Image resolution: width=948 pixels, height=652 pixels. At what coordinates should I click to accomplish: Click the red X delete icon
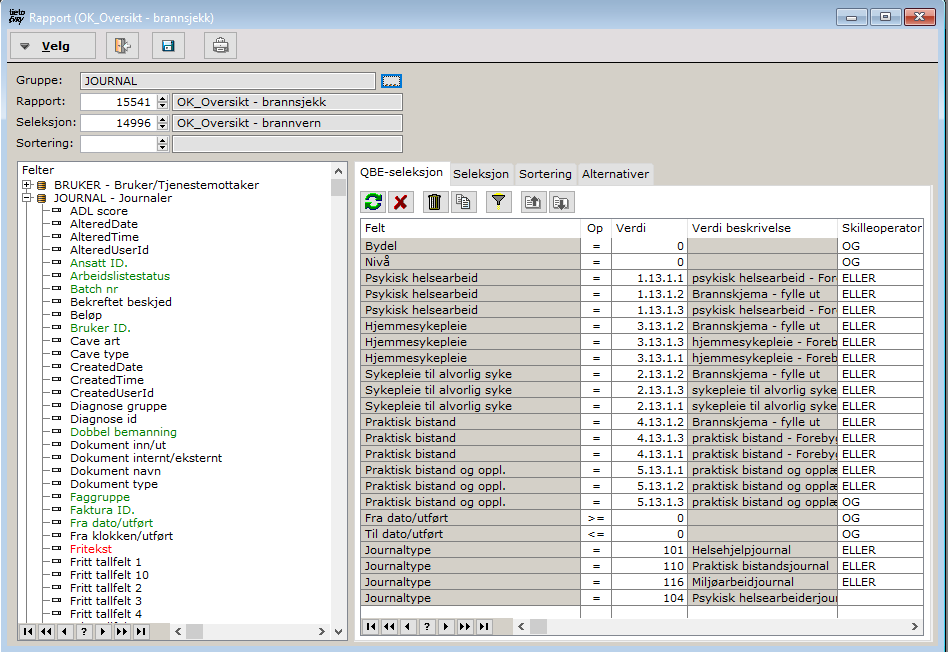[x=400, y=202]
